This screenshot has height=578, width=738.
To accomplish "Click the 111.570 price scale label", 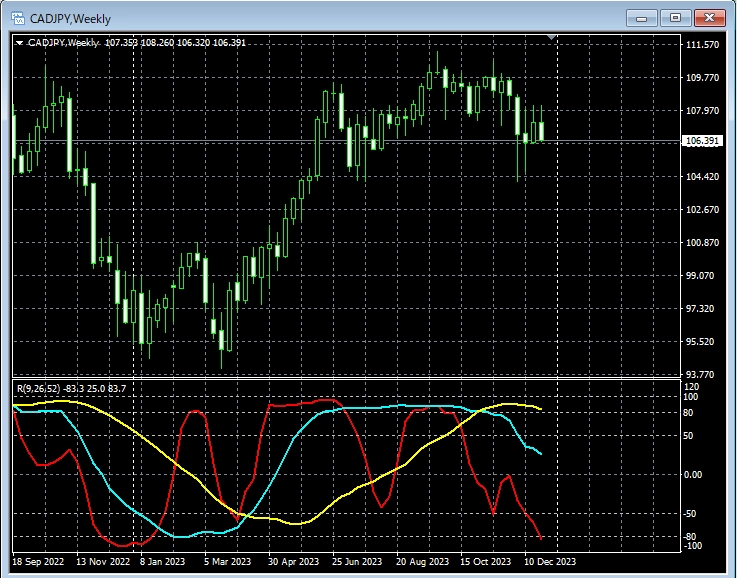I will coord(702,45).
